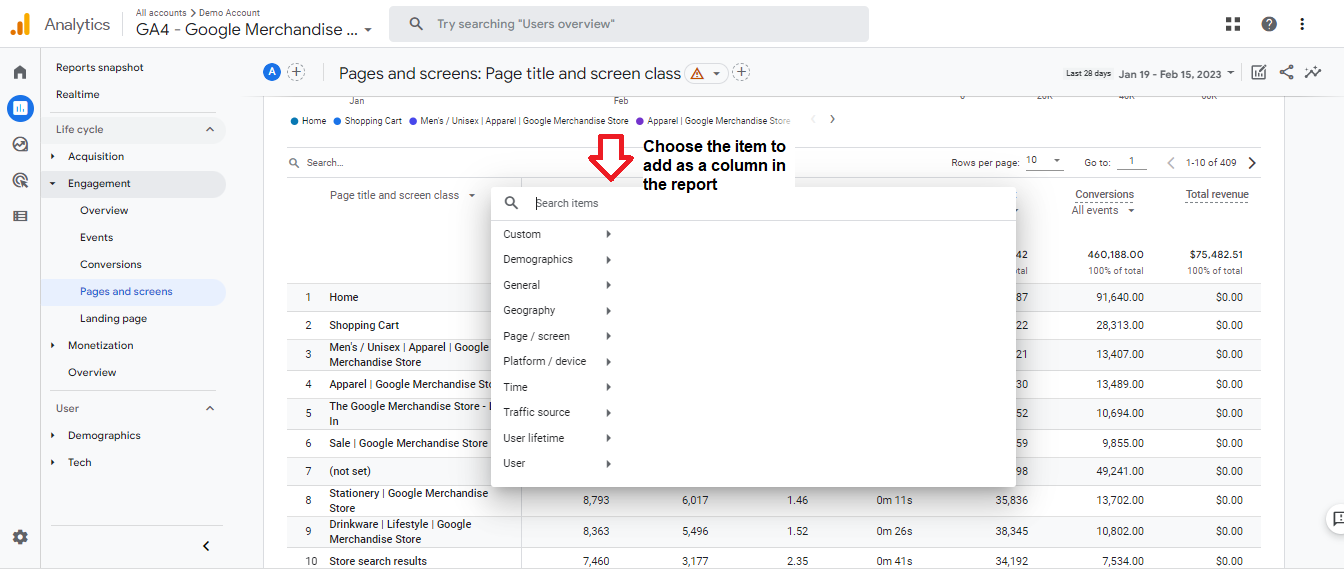Image resolution: width=1344 pixels, height=569 pixels.
Task: Open Landing page report
Action: (x=114, y=319)
